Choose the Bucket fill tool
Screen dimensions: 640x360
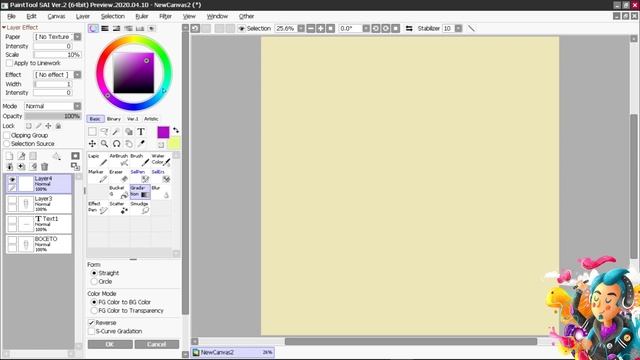point(119,192)
